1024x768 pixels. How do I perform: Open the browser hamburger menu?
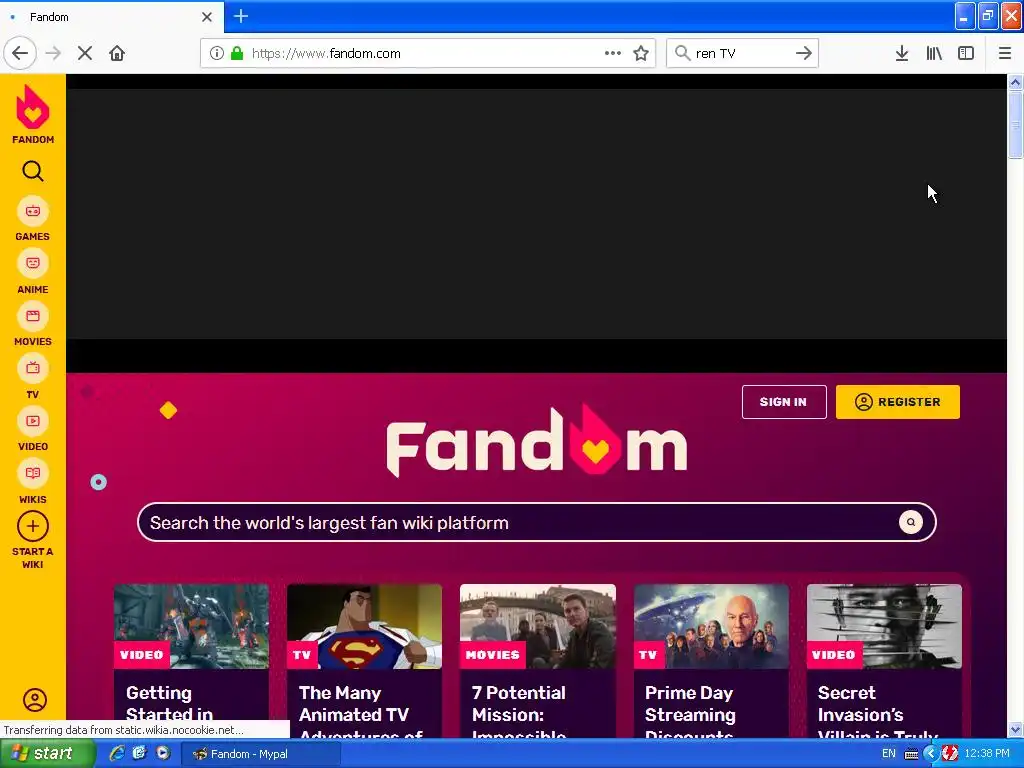(x=1004, y=54)
